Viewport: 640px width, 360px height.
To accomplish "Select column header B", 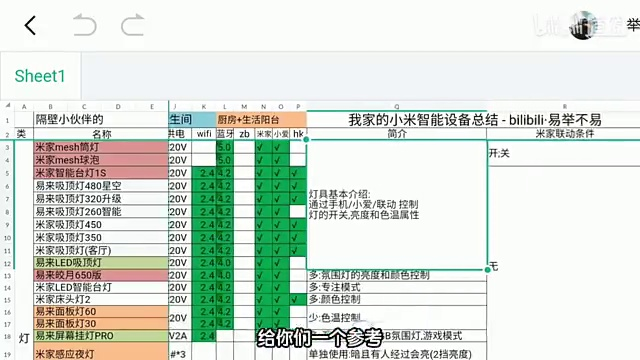I will point(51,107).
